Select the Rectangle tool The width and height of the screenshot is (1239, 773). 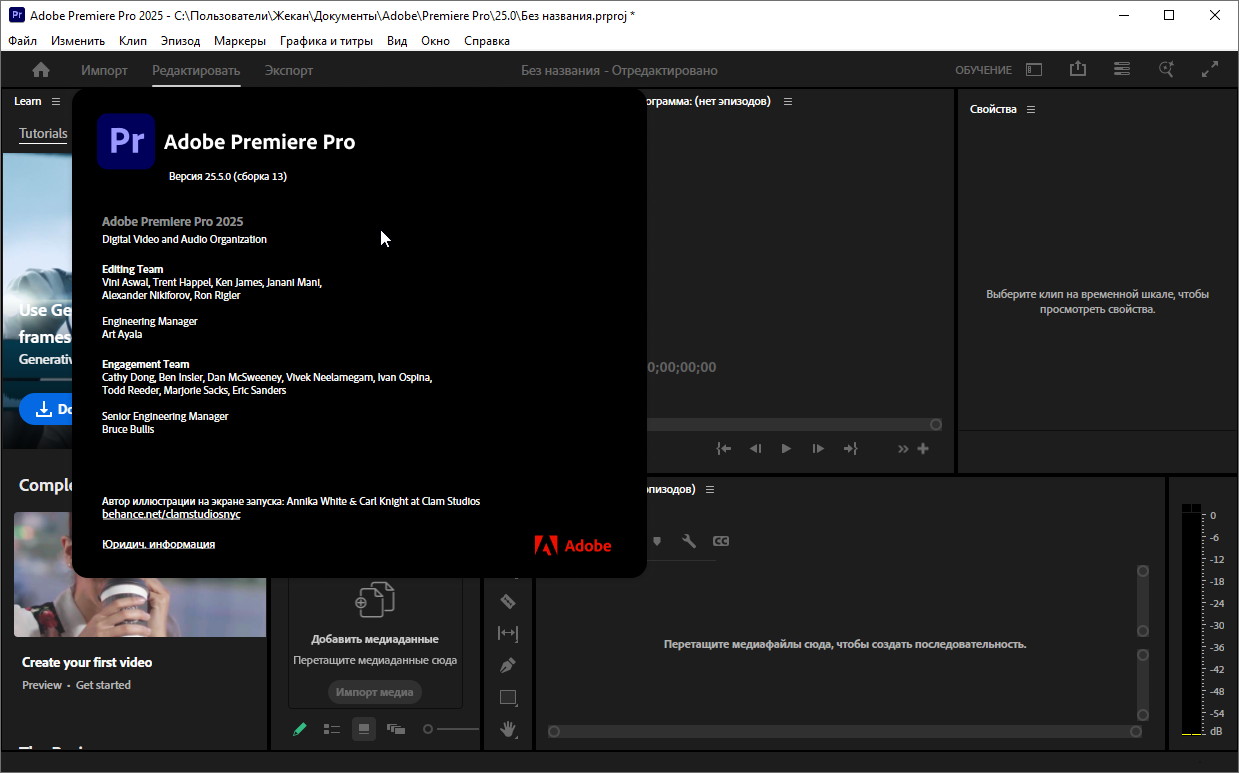click(x=508, y=697)
